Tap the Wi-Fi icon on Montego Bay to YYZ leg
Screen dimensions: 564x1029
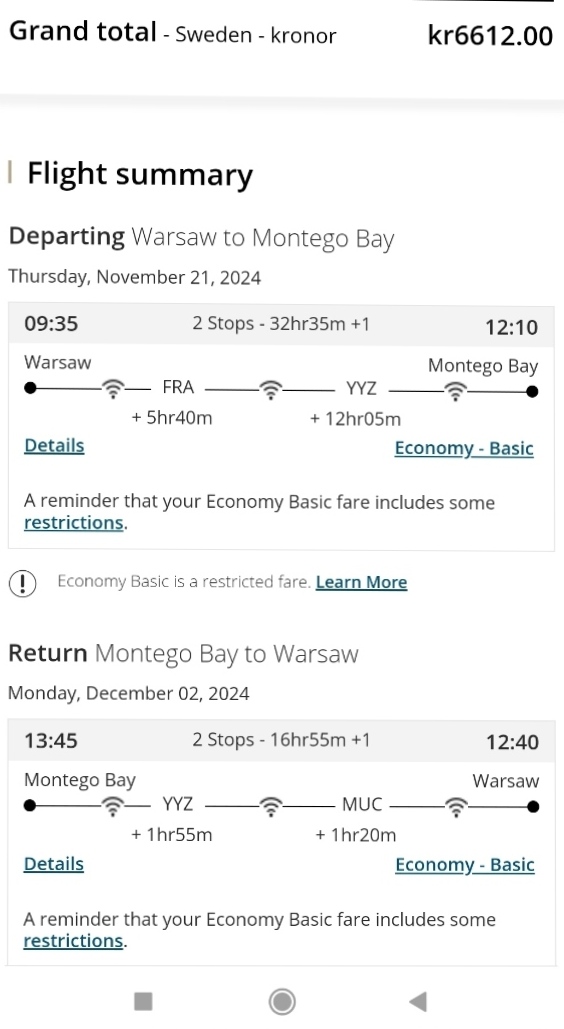pos(113,806)
